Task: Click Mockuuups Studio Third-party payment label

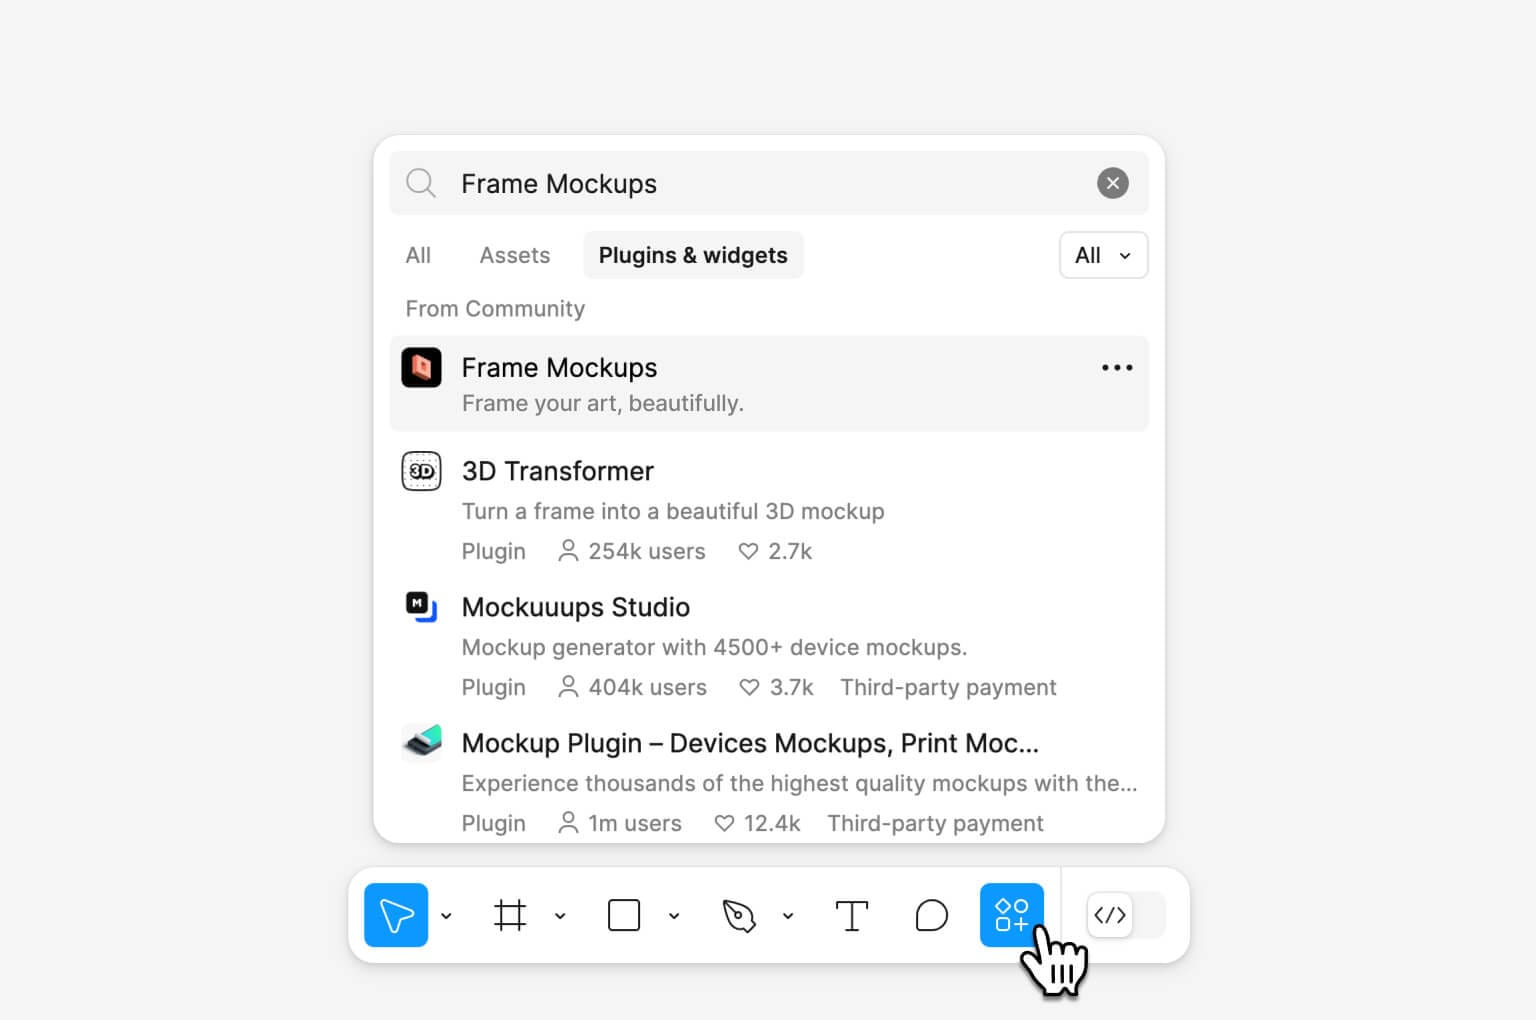Action: [948, 687]
